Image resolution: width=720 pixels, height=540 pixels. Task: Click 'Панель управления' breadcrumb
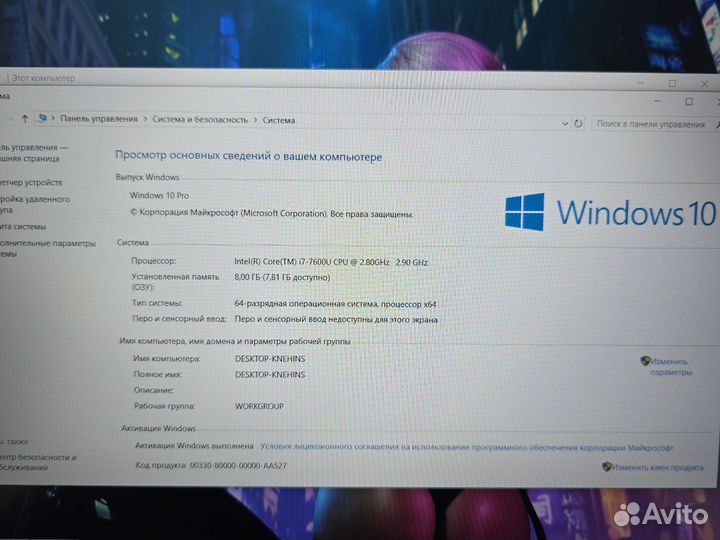click(x=99, y=119)
